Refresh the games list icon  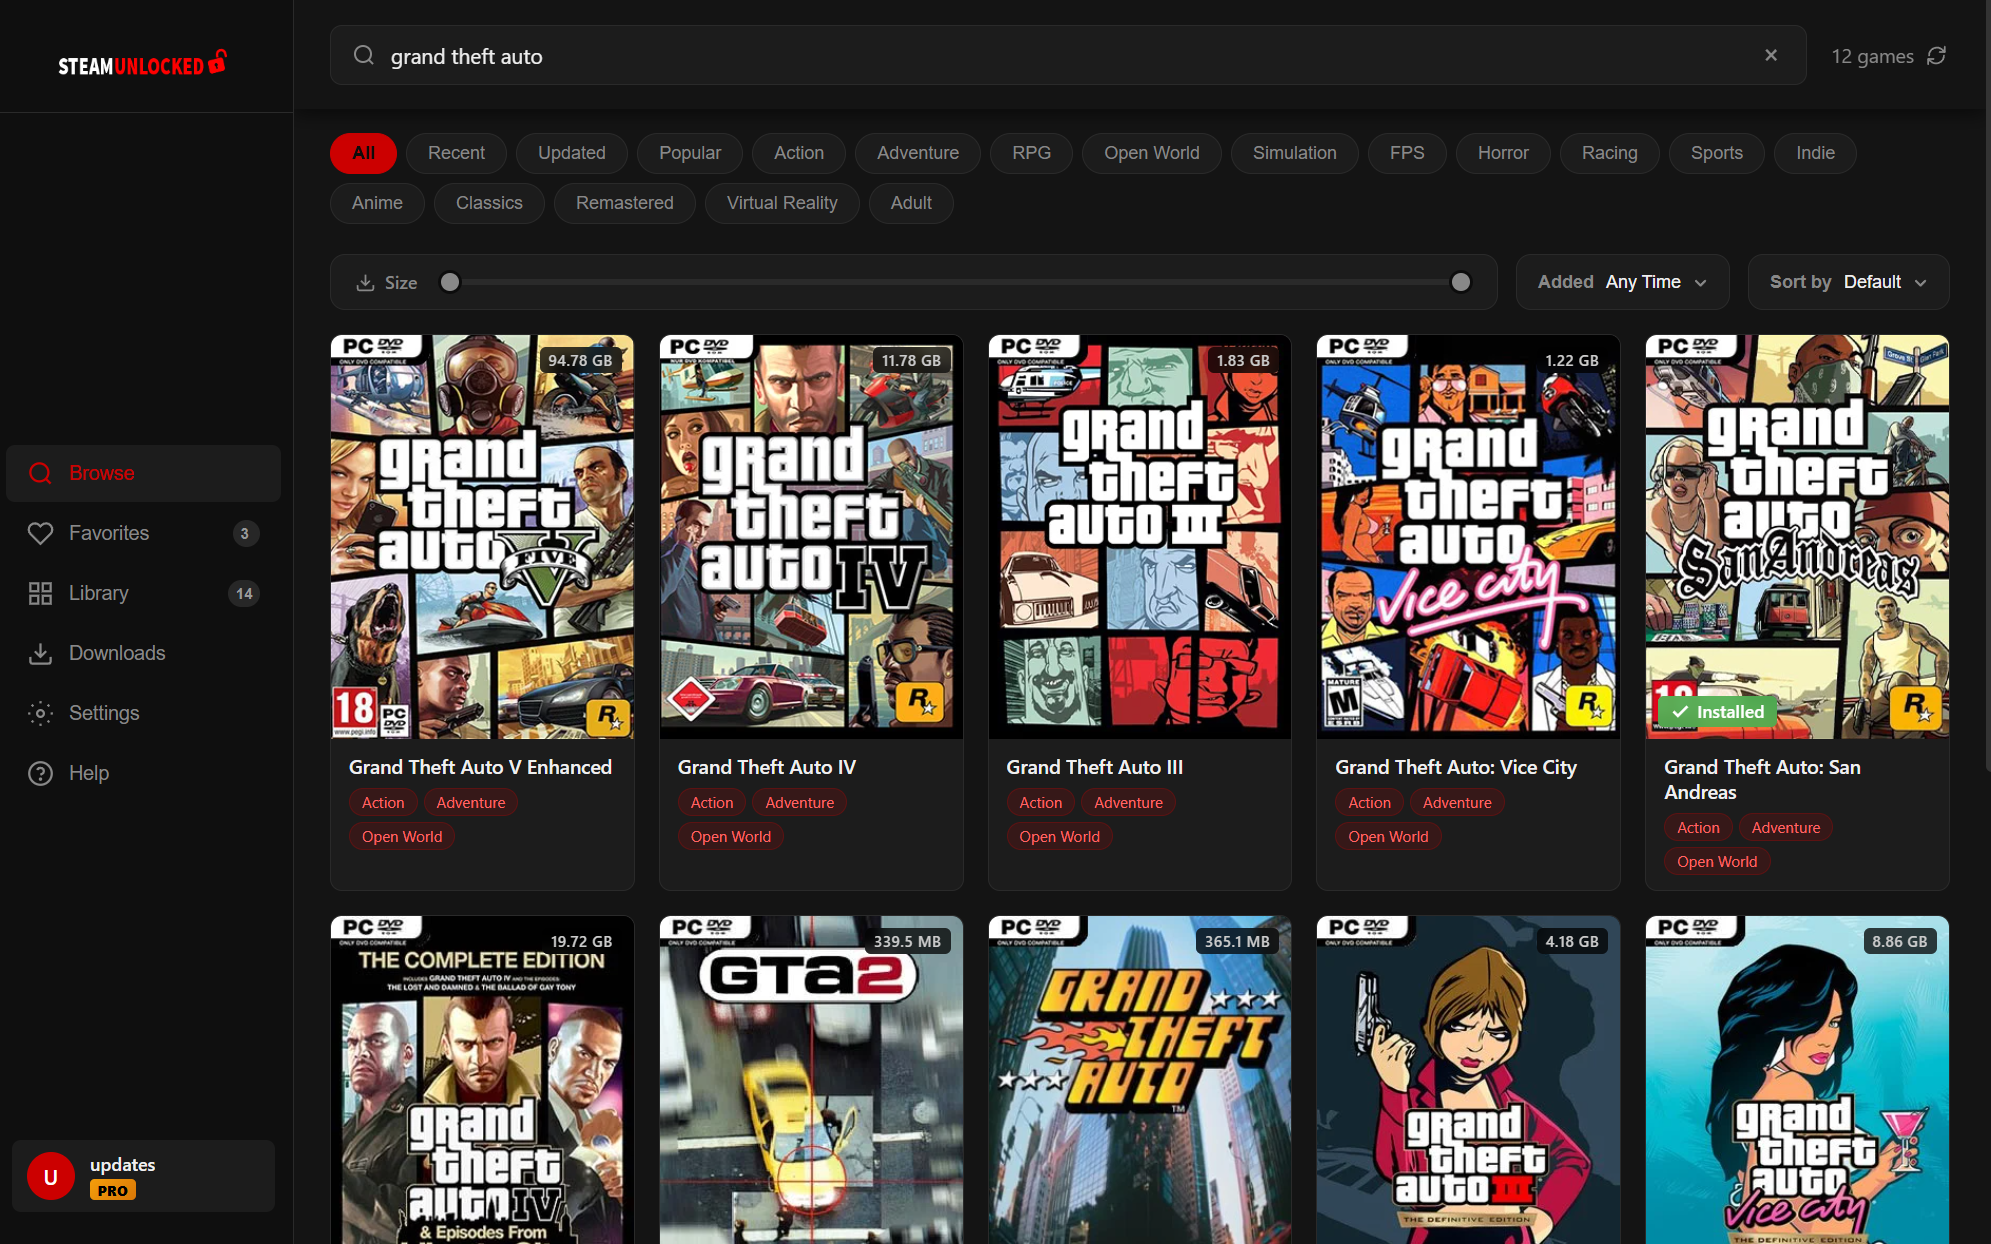point(1937,56)
